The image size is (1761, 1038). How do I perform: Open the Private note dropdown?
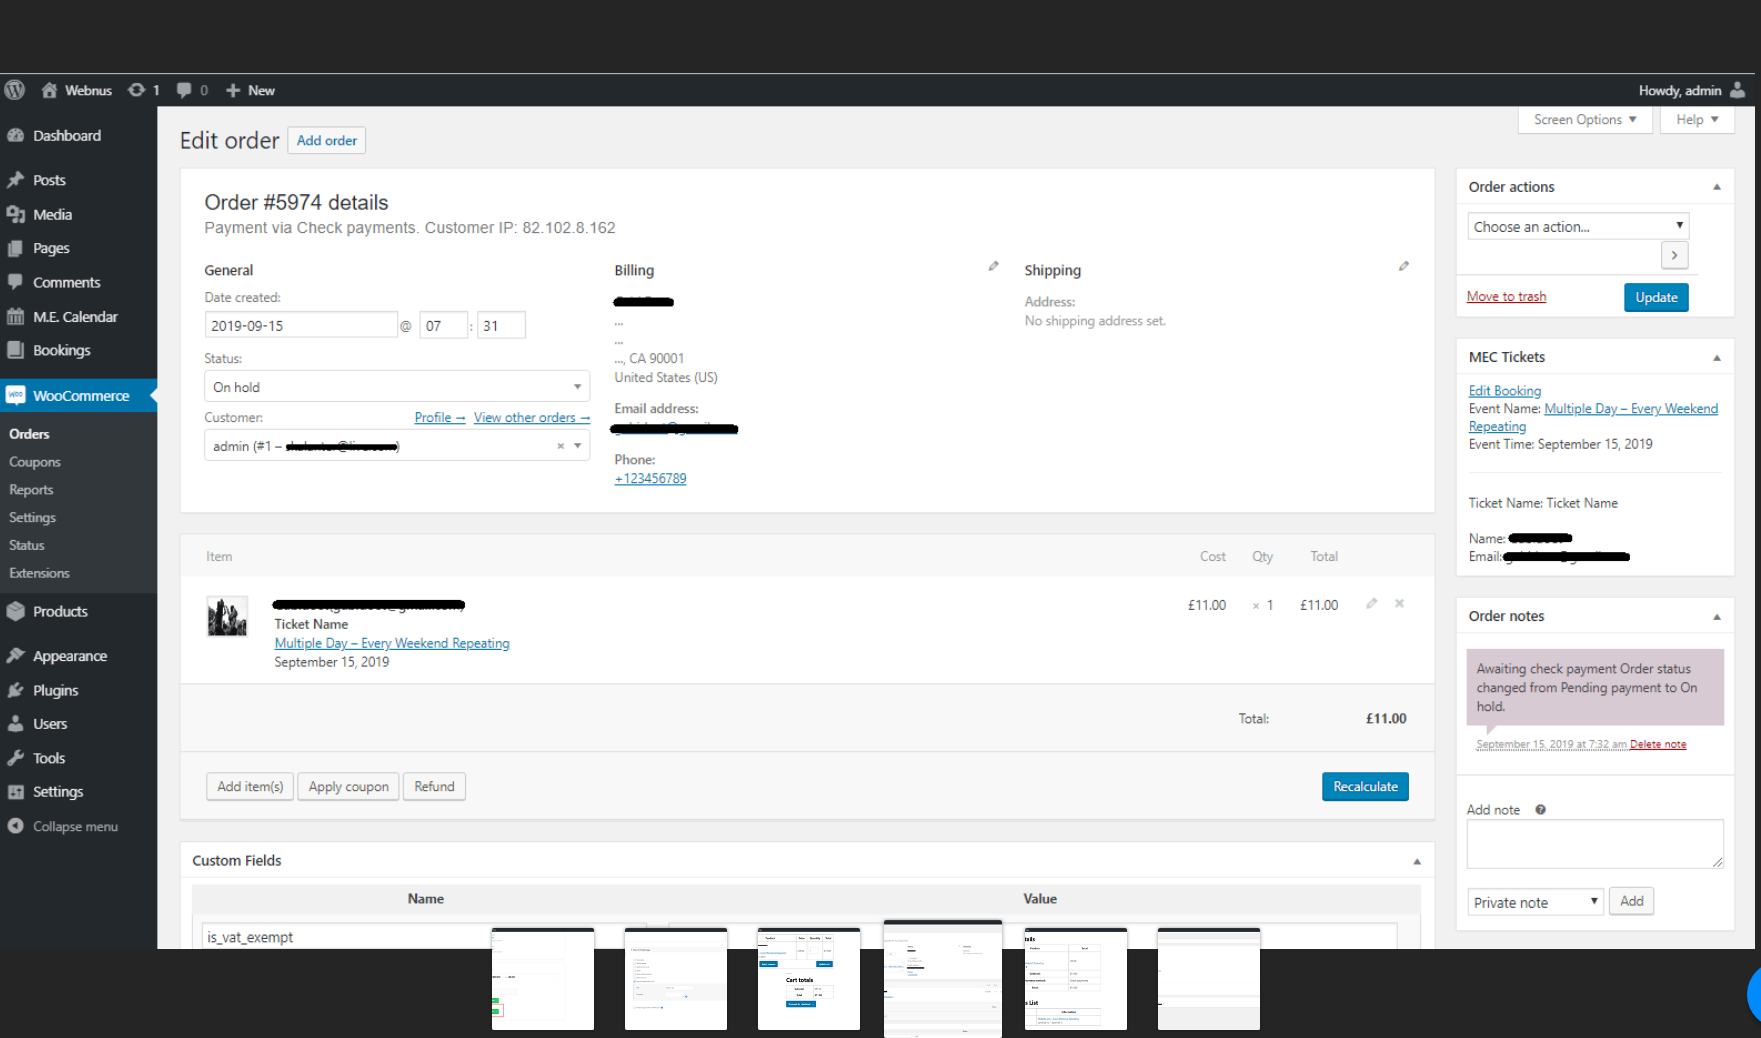click(1535, 901)
